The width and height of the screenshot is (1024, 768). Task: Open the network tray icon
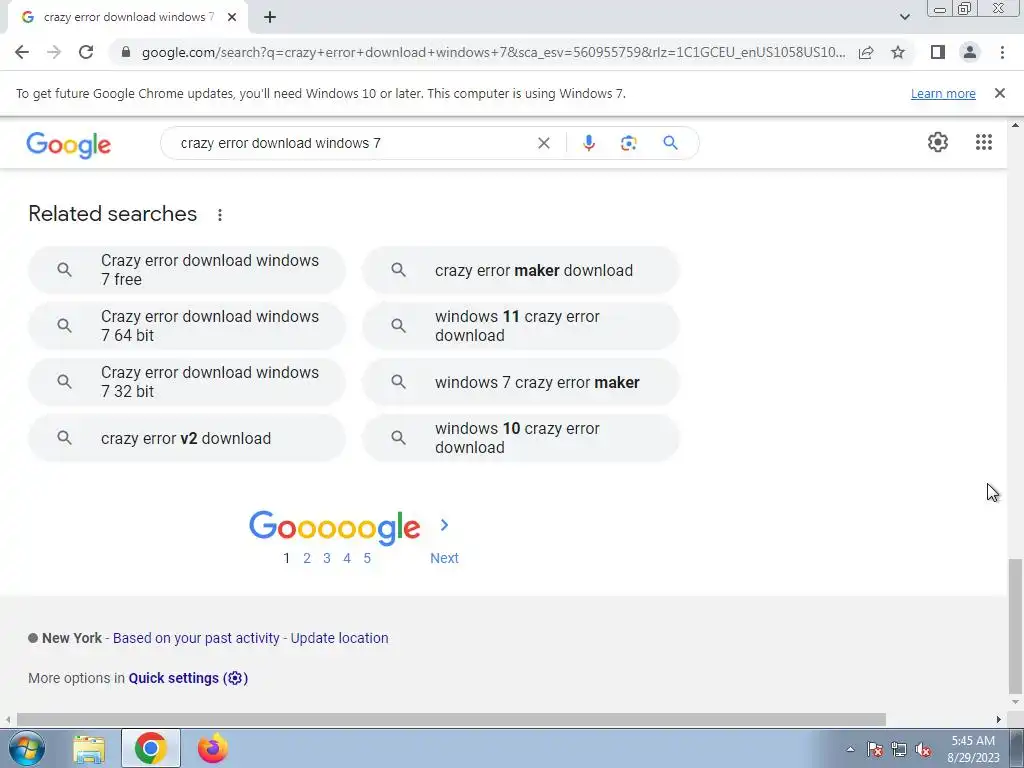point(899,749)
